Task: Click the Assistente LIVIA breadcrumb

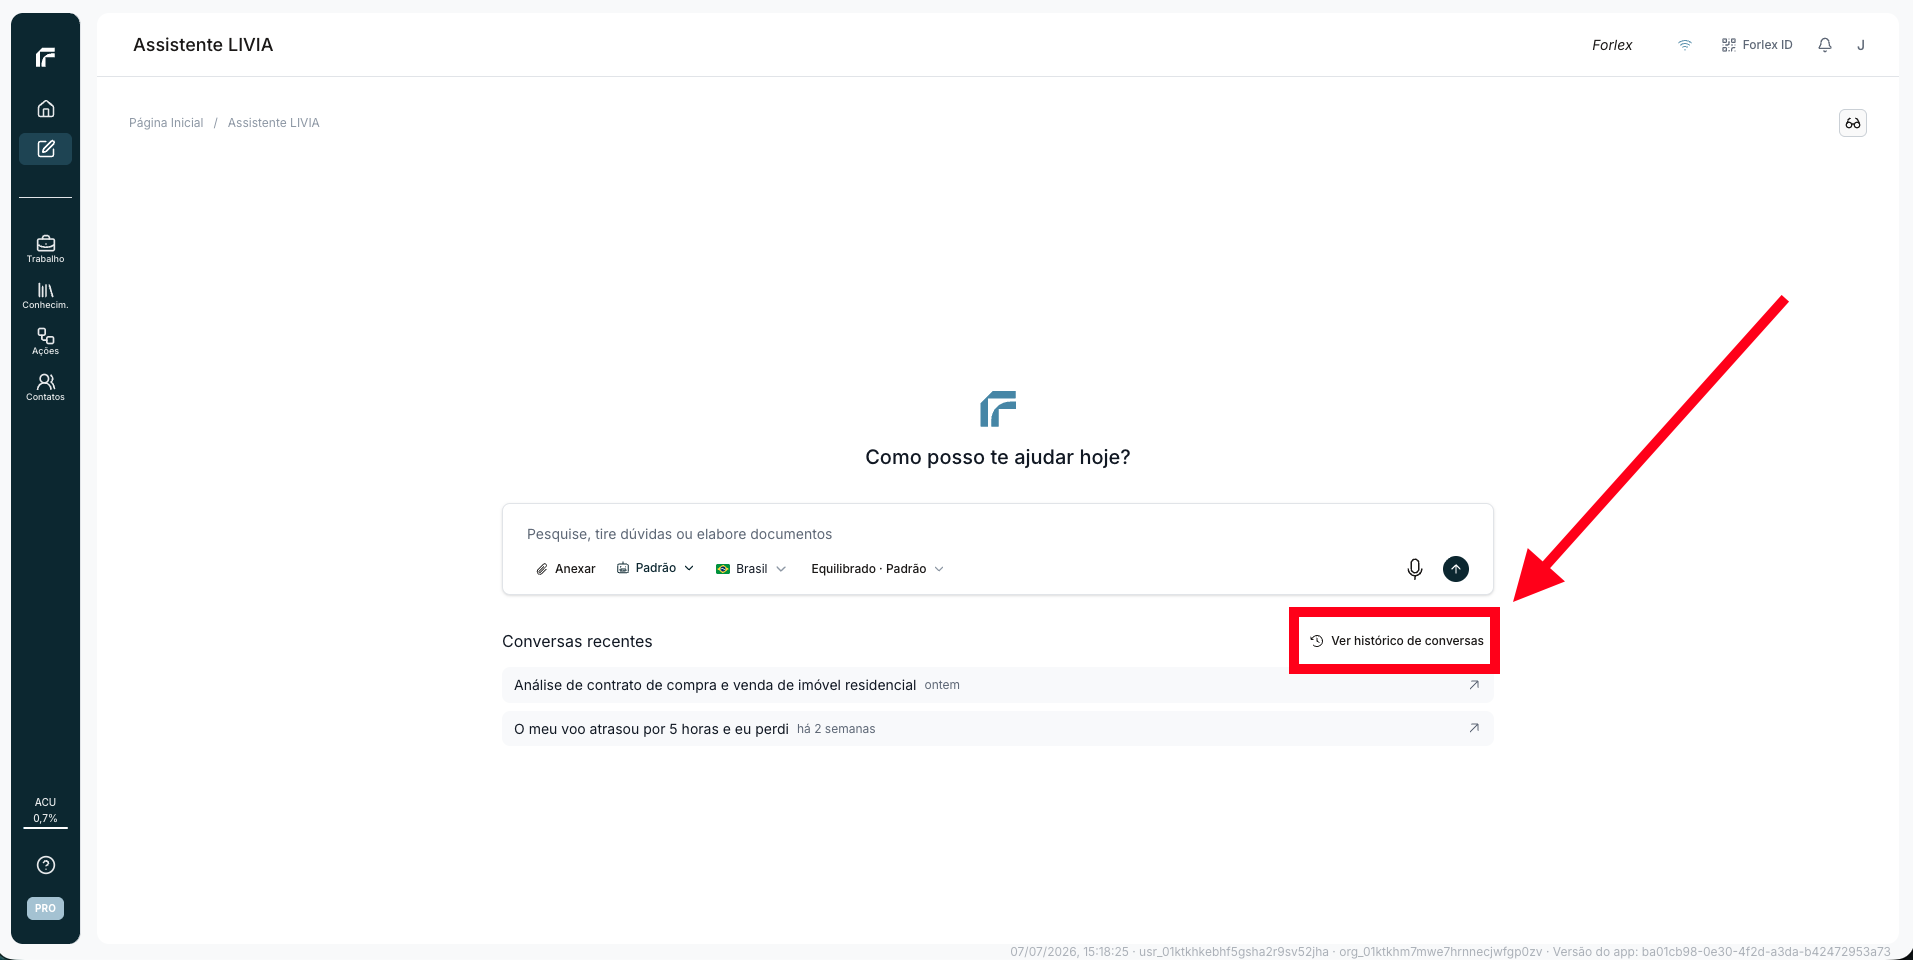Action: (274, 123)
